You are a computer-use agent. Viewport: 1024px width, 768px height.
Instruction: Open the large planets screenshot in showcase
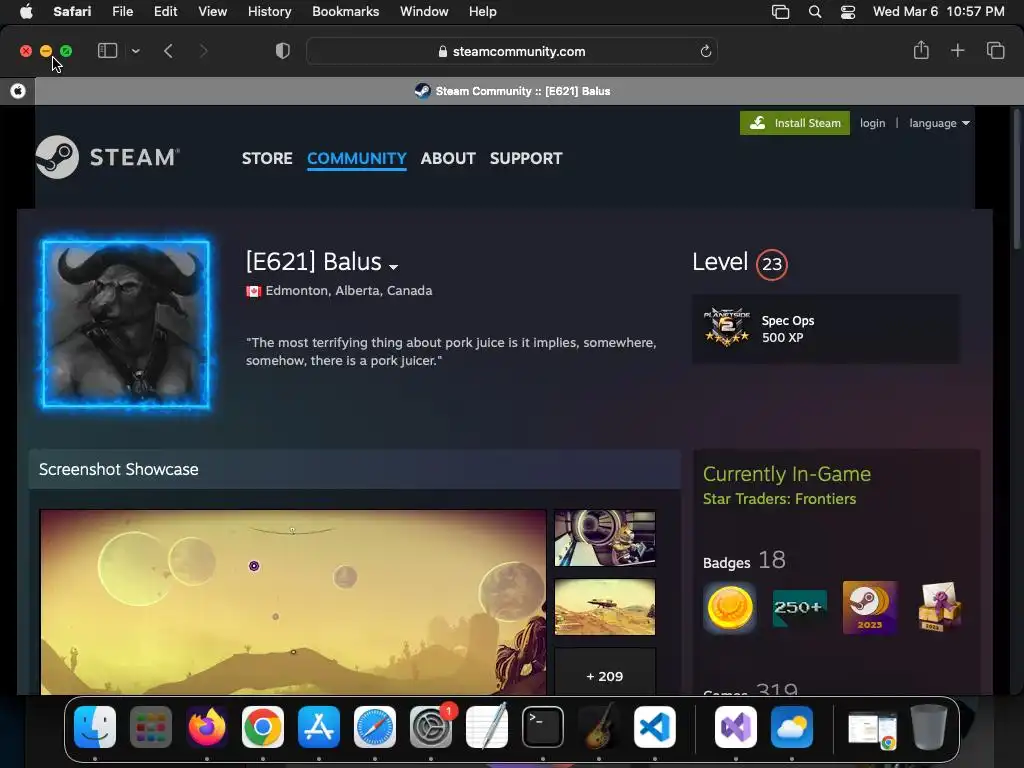[293, 602]
